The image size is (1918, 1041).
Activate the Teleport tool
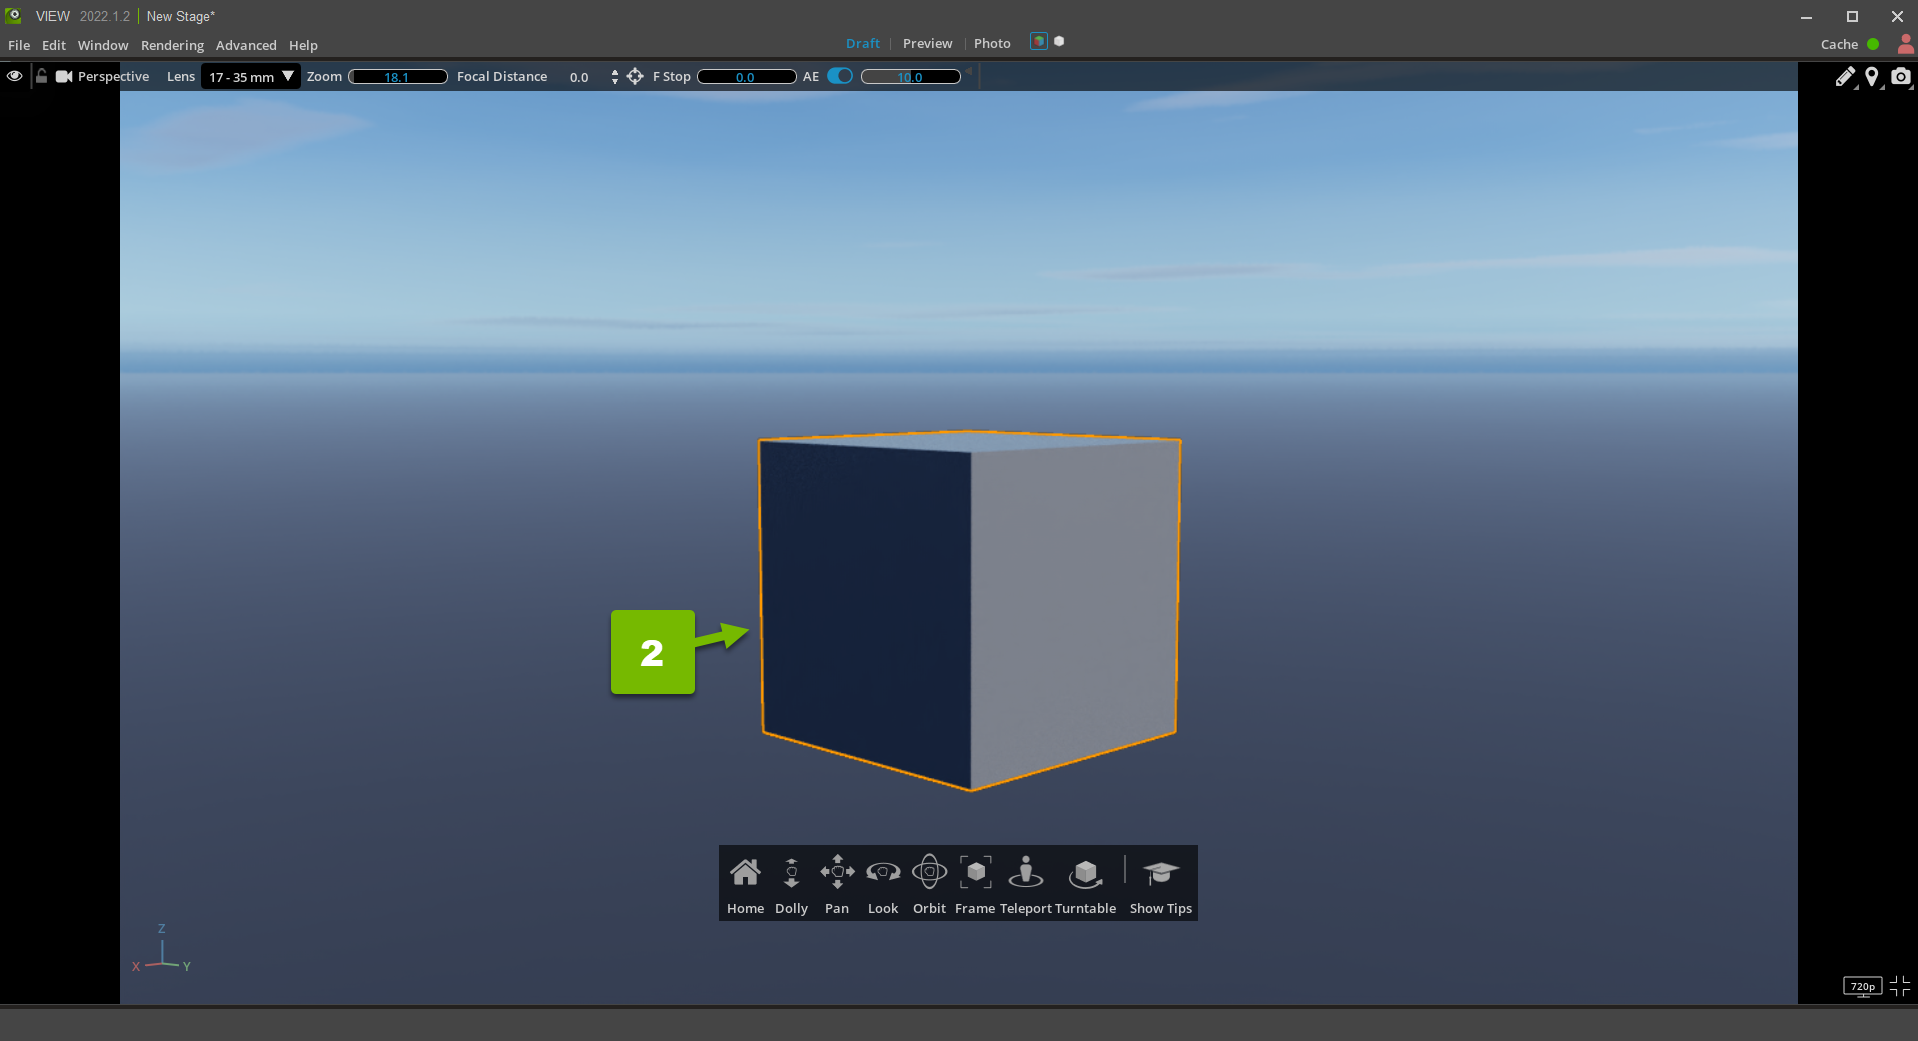(1026, 884)
